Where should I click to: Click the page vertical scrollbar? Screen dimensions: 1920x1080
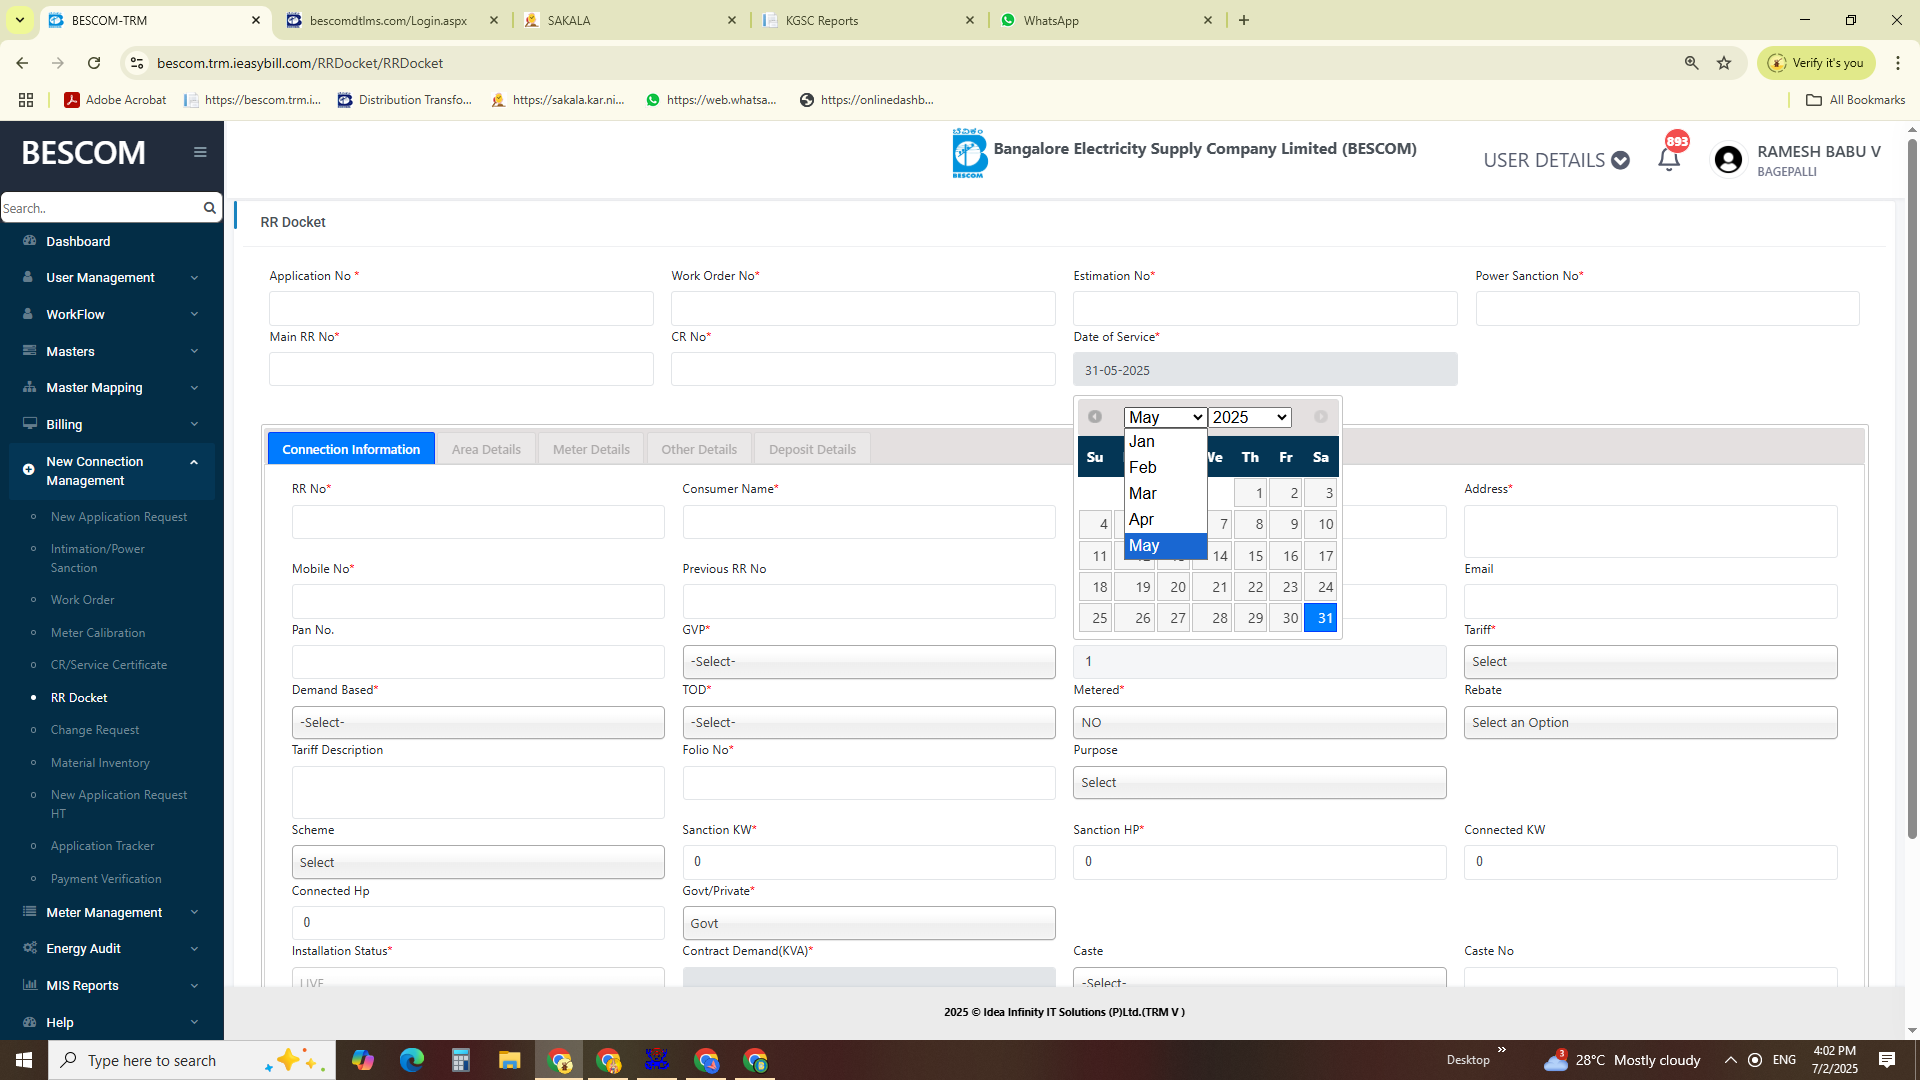click(1912, 490)
